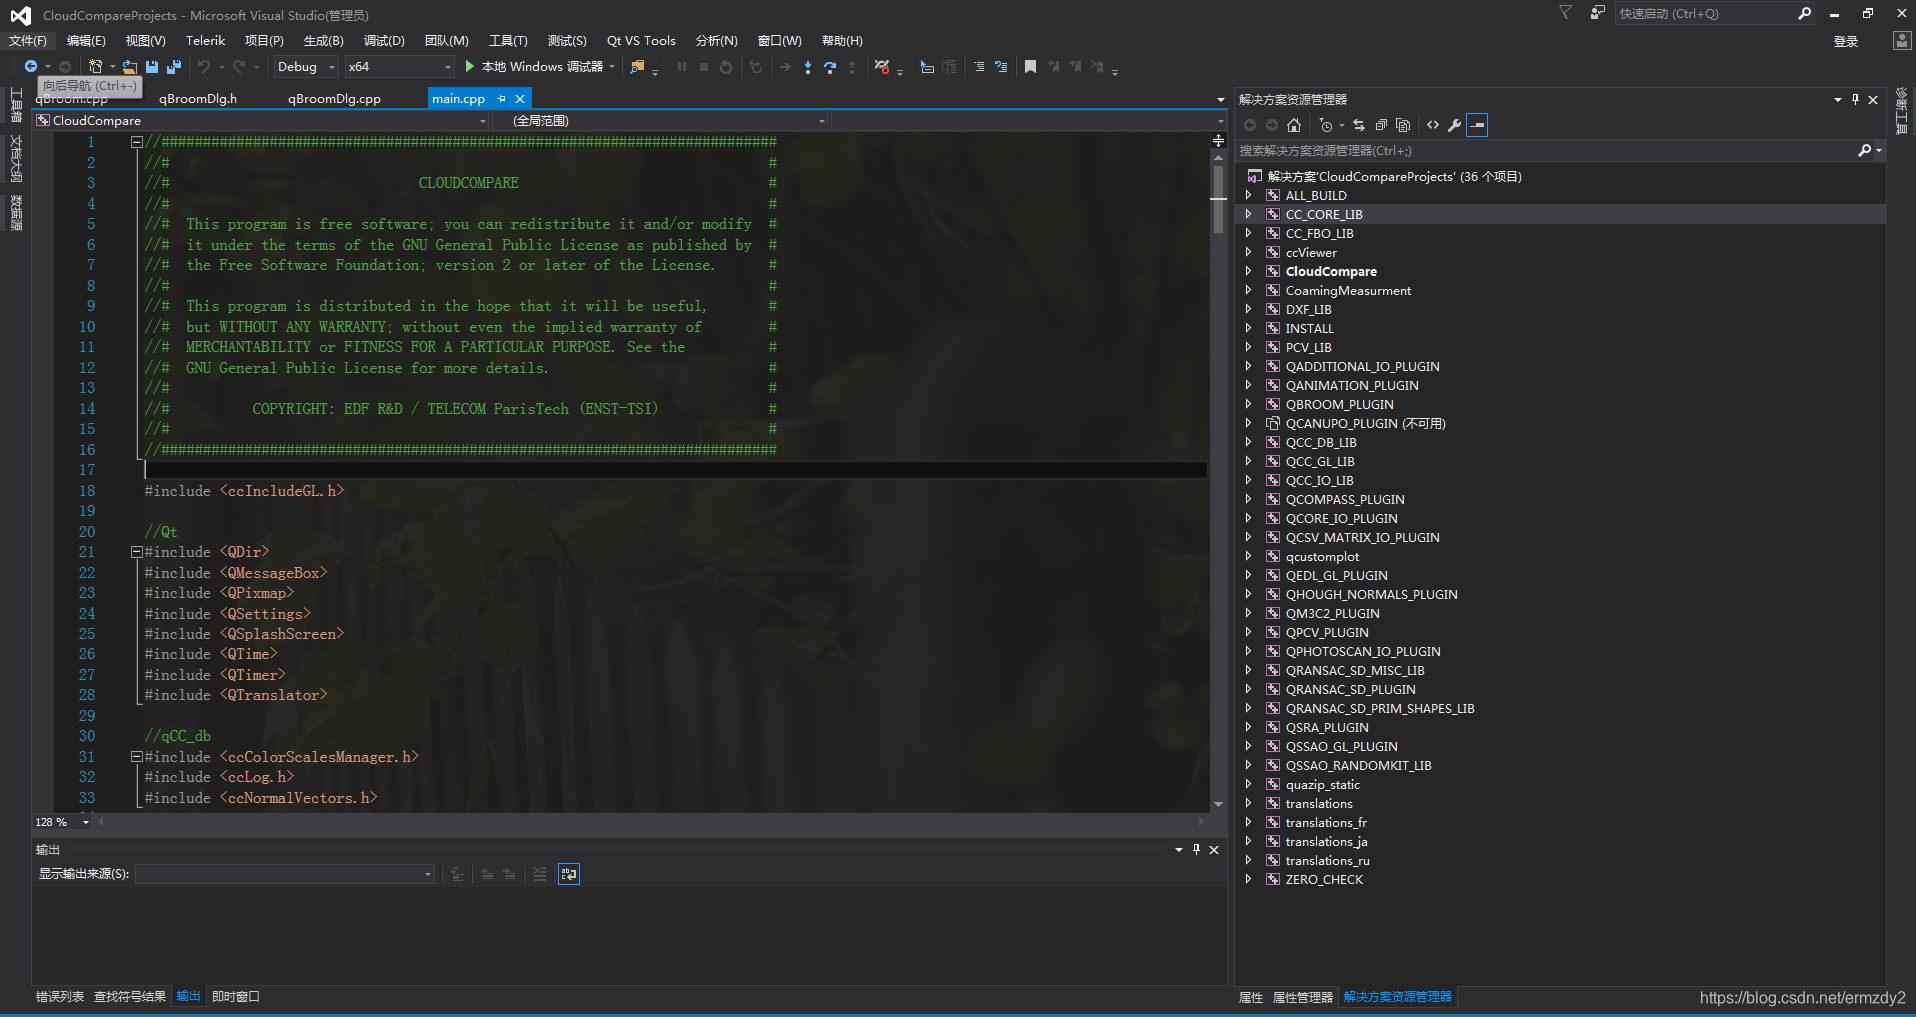Screen dimensions: 1916x1017
Task: Expand the CC_CORE_LIB project node
Action: (x=1248, y=214)
